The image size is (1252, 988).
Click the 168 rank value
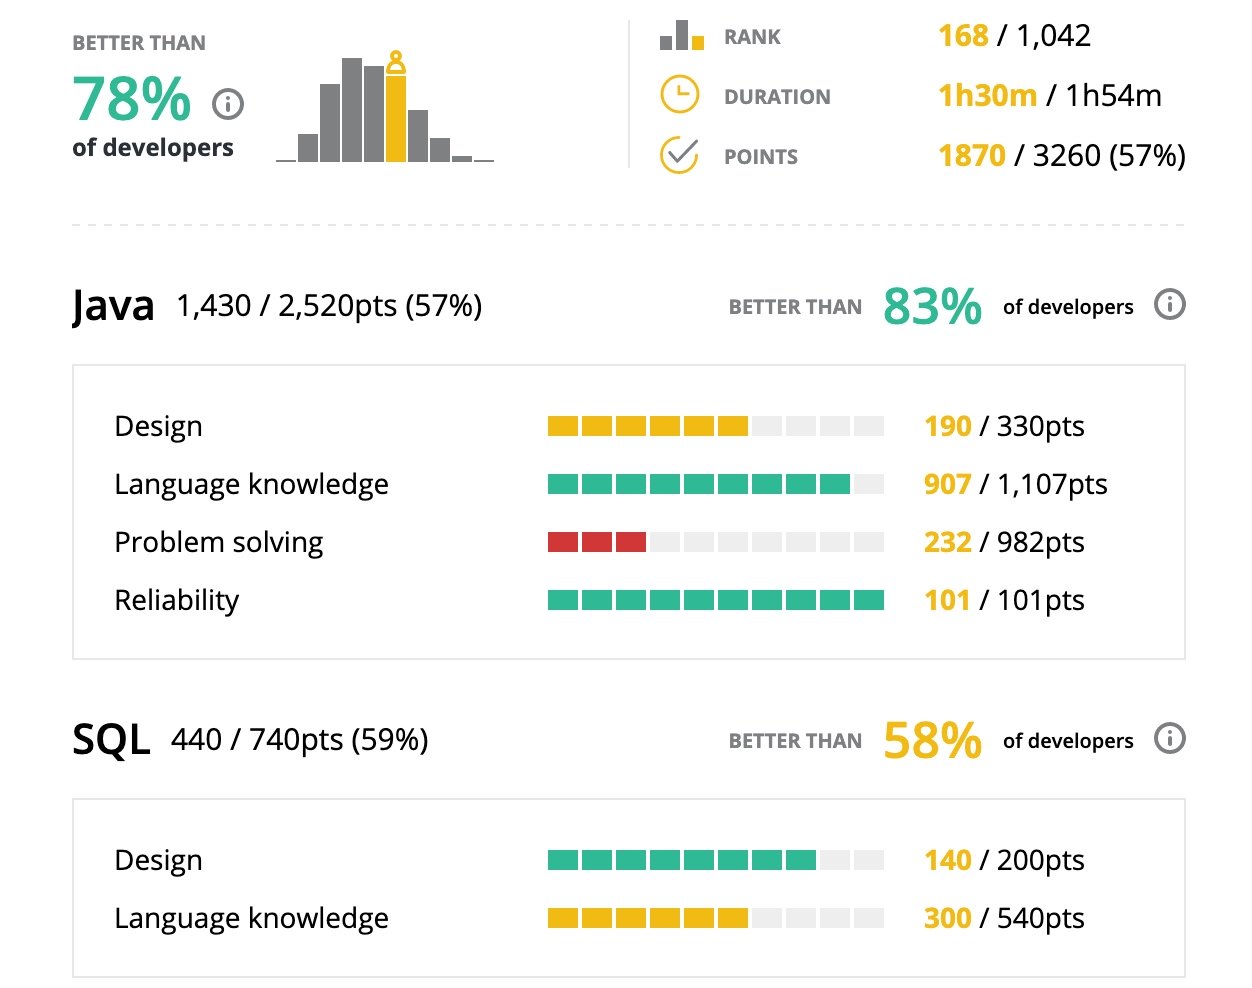click(963, 36)
